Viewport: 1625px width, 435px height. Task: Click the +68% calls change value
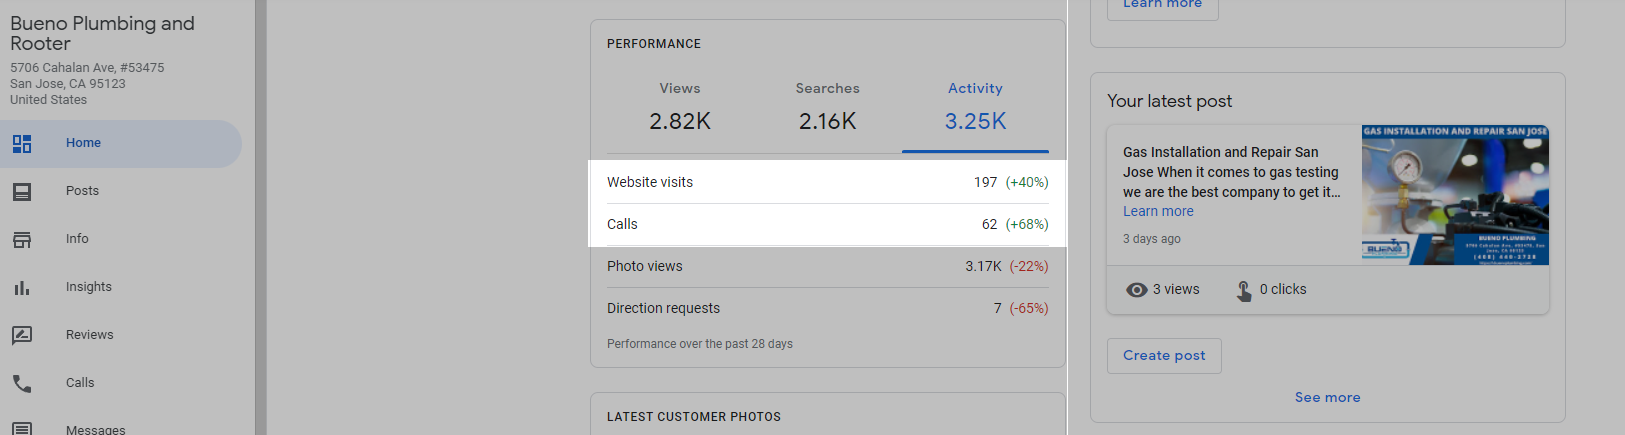1027,224
